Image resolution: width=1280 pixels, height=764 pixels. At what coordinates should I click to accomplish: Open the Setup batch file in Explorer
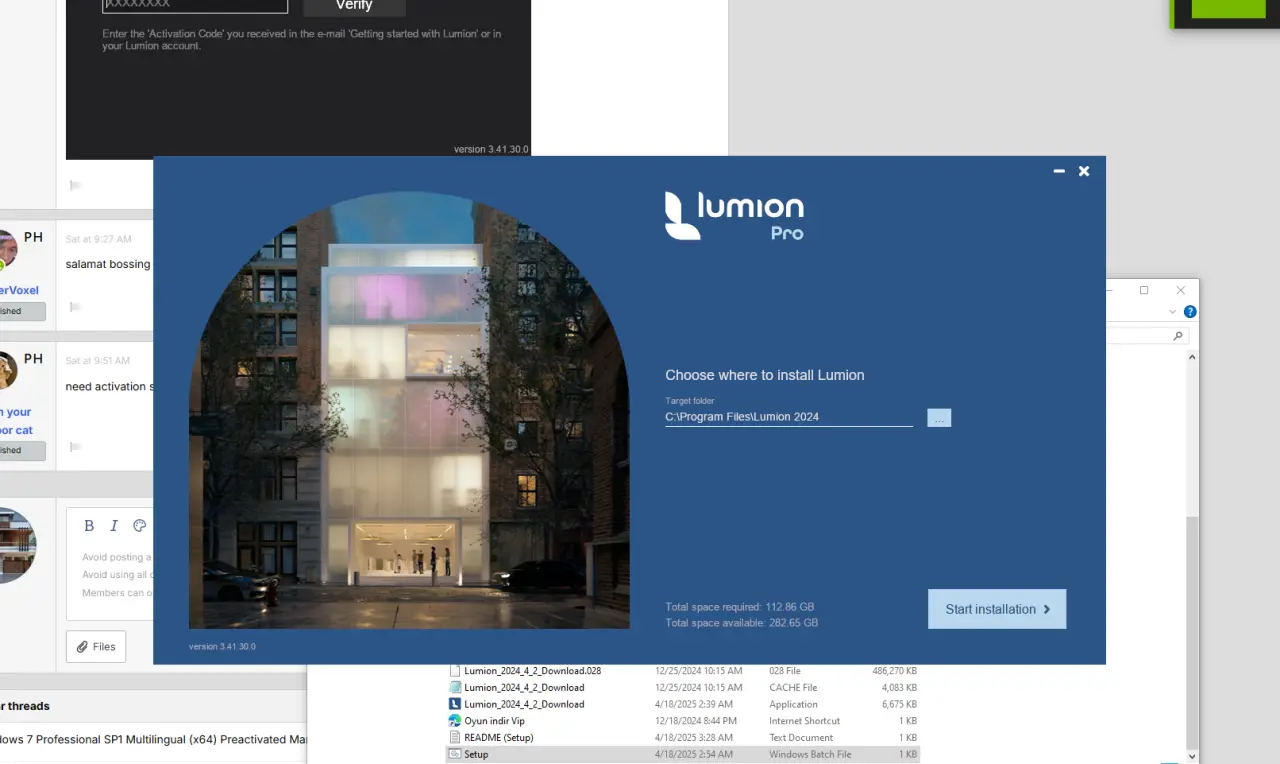[682, 754]
